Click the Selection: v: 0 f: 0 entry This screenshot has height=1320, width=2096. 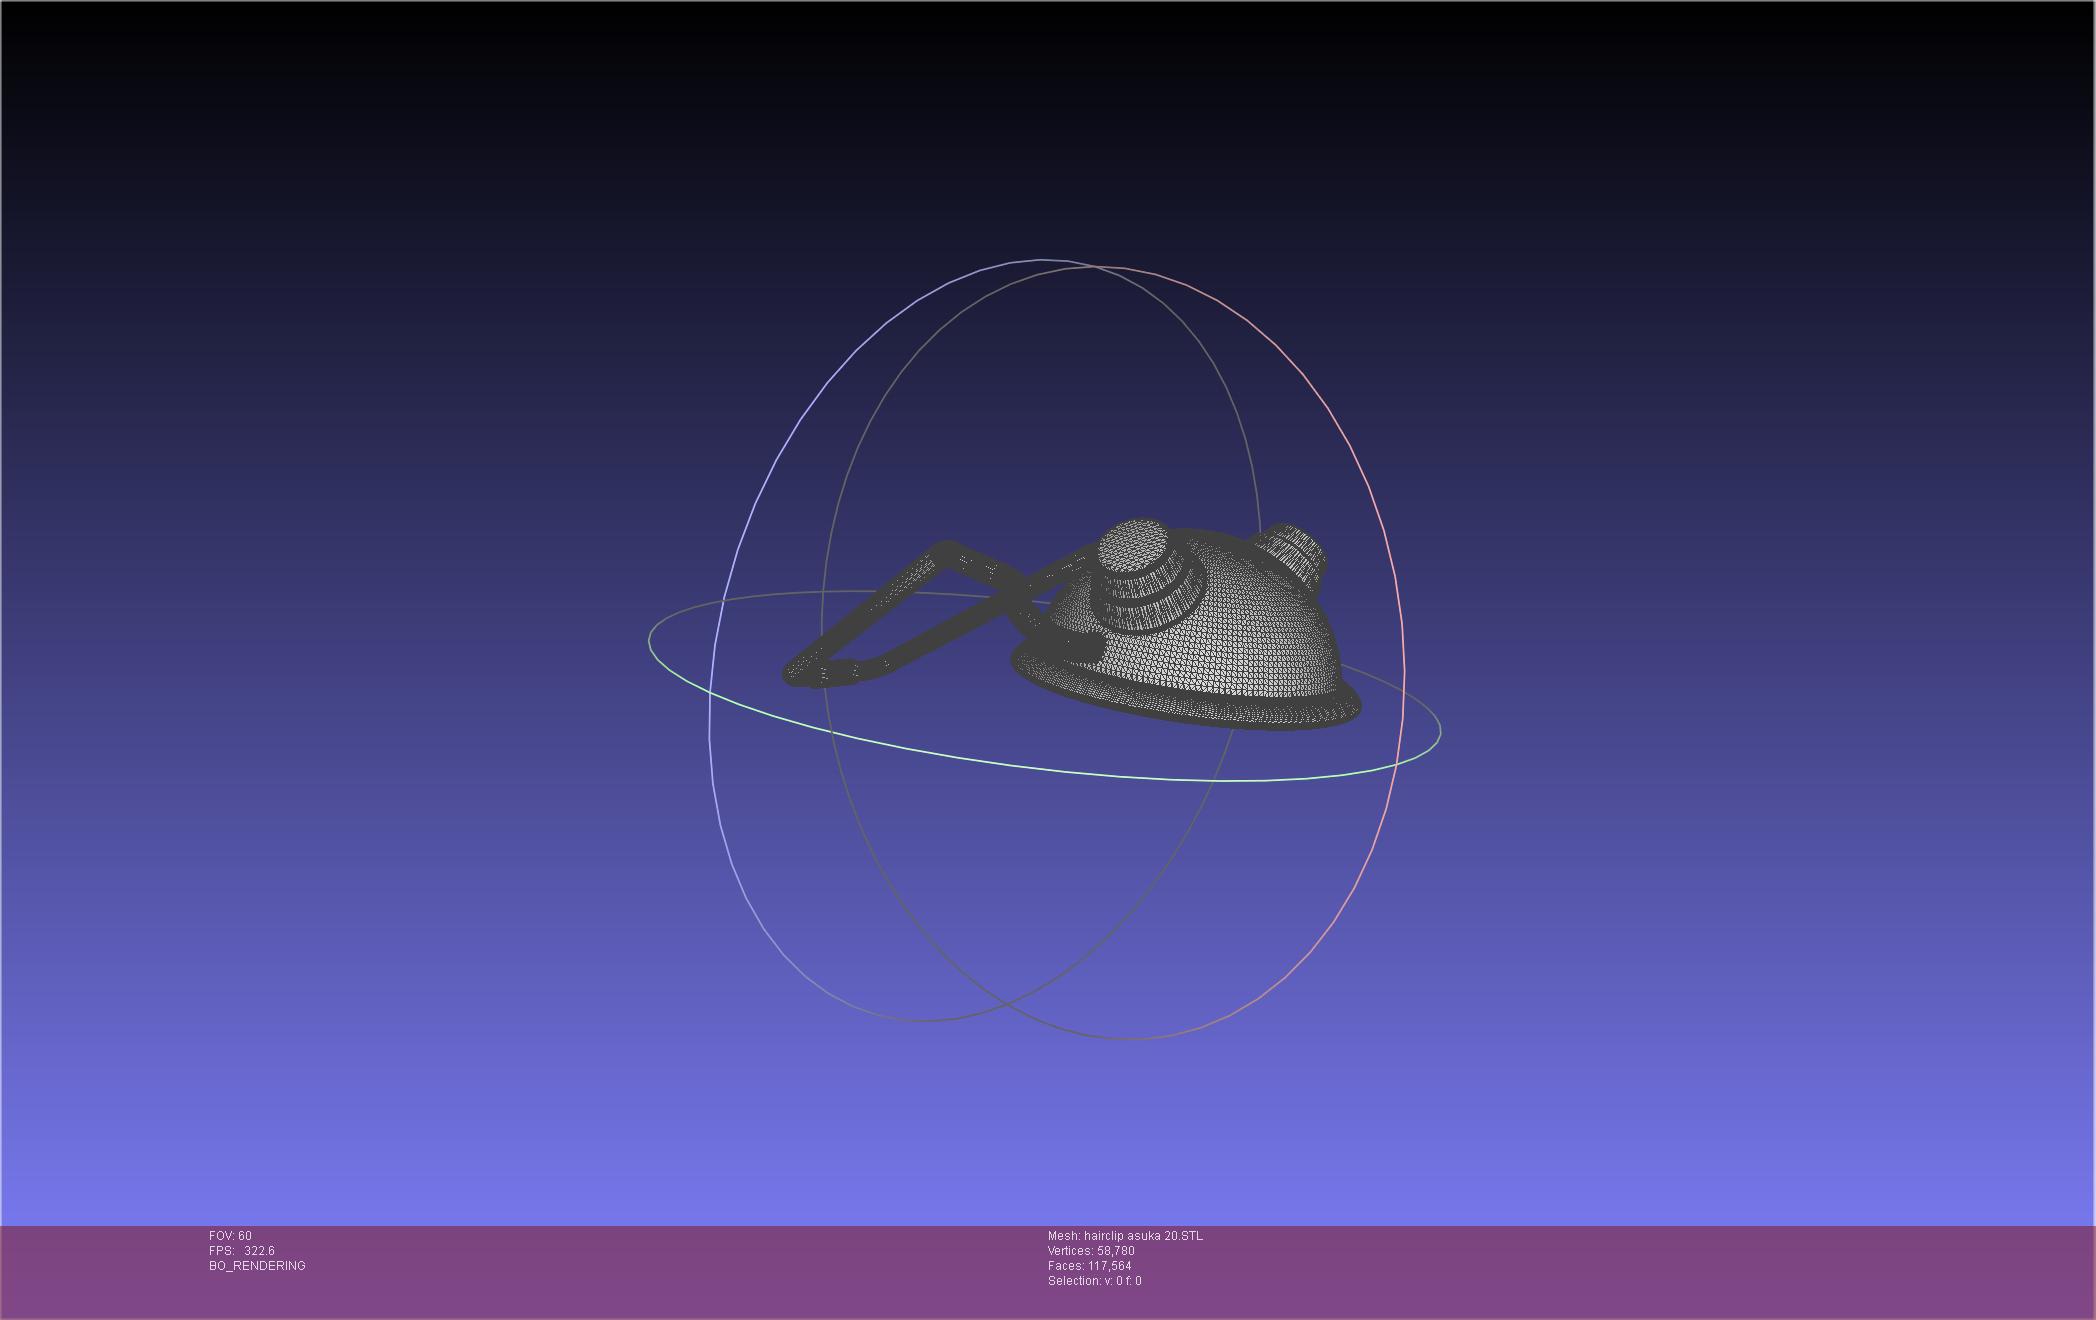click(x=1095, y=1281)
